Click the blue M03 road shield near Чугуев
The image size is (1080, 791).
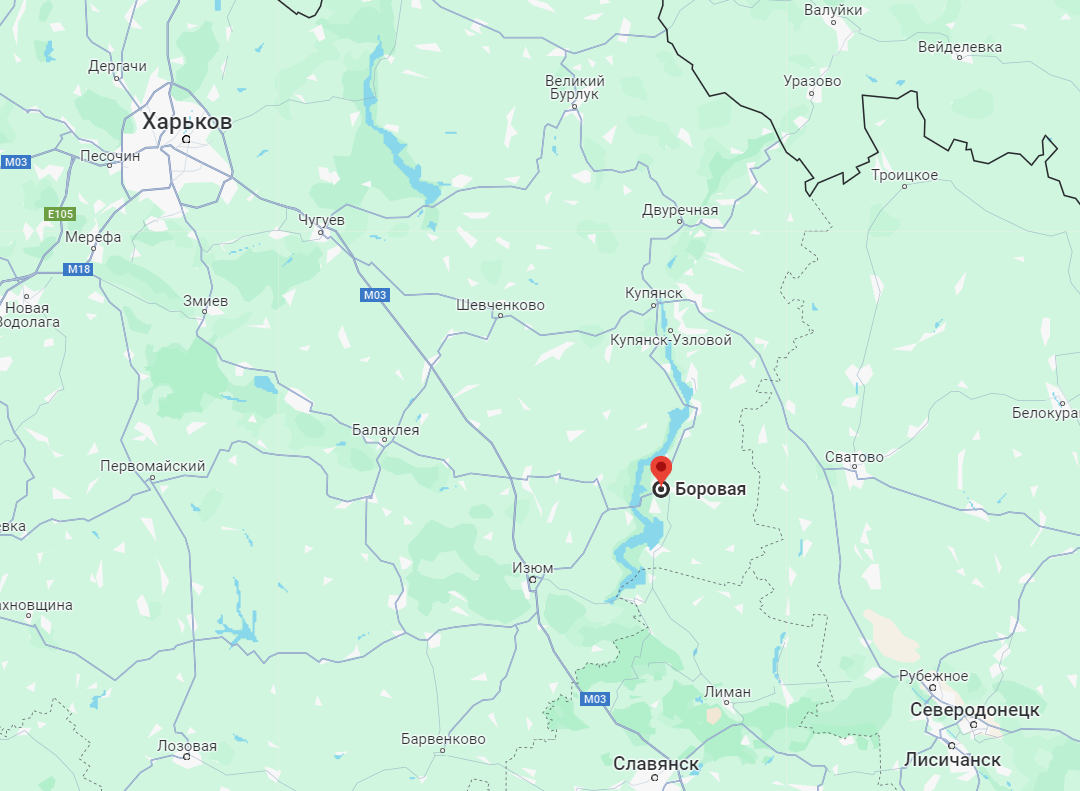coord(375,295)
